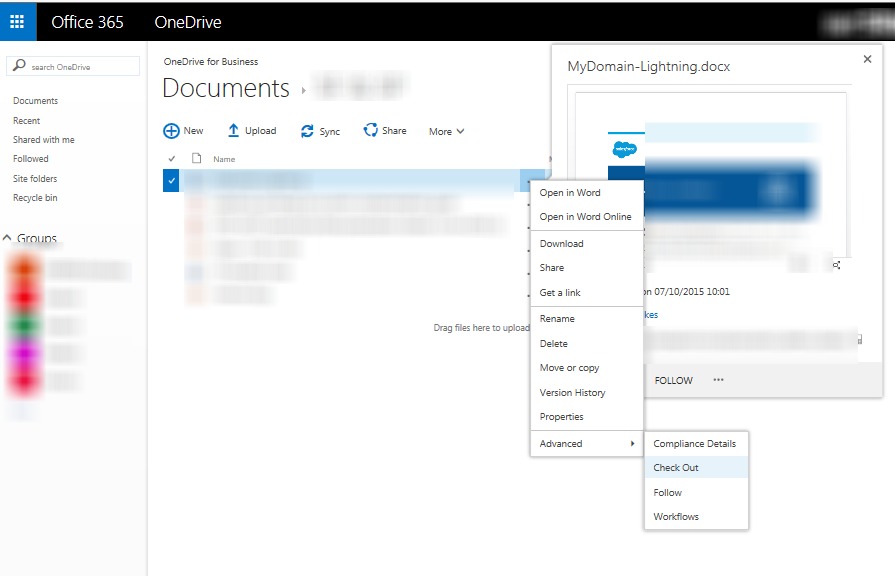Click the expand preview icon on the document thumbnail

837,265
